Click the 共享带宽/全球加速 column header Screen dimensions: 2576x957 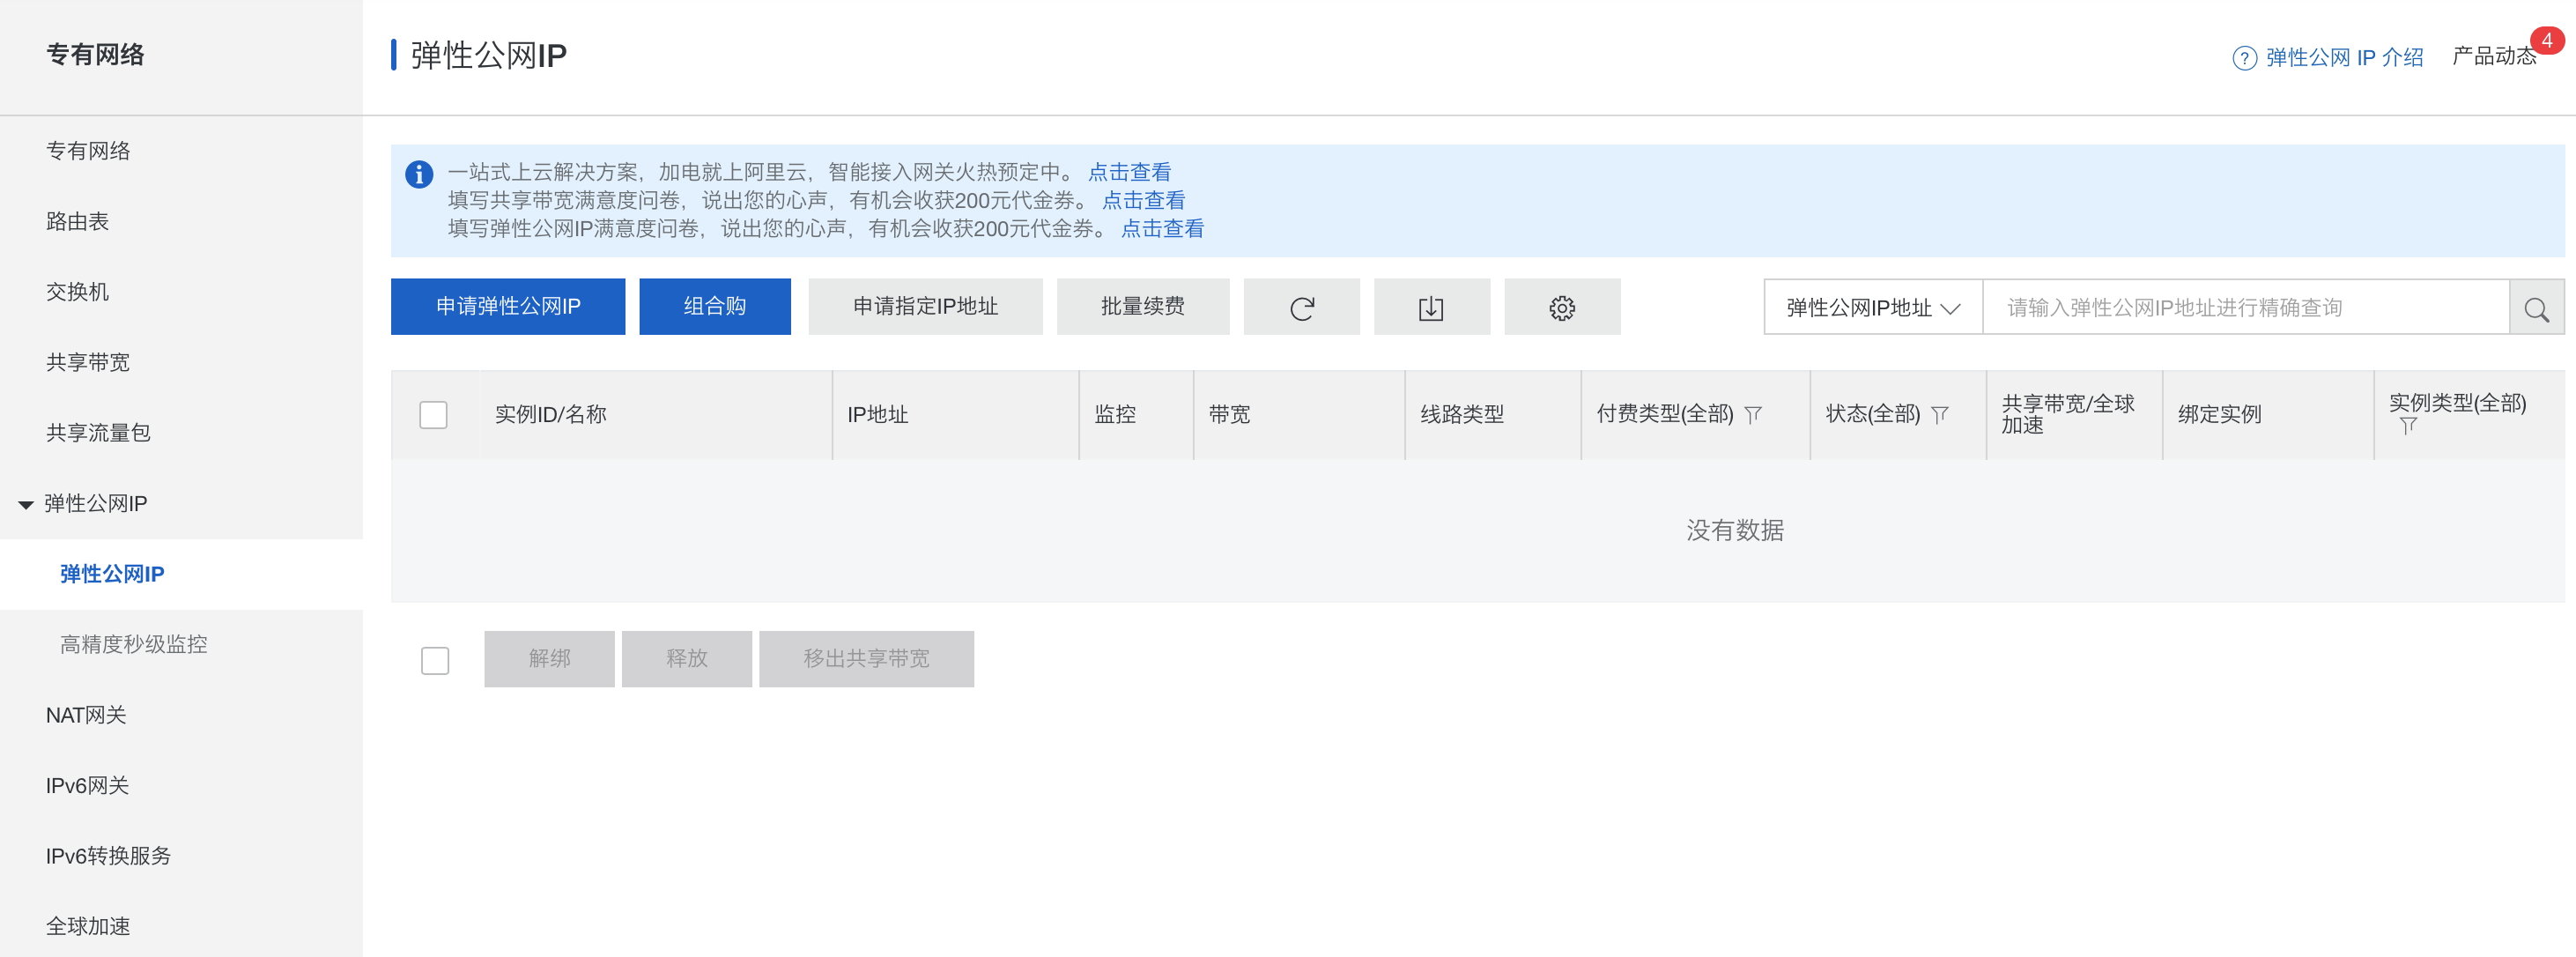tap(2067, 414)
